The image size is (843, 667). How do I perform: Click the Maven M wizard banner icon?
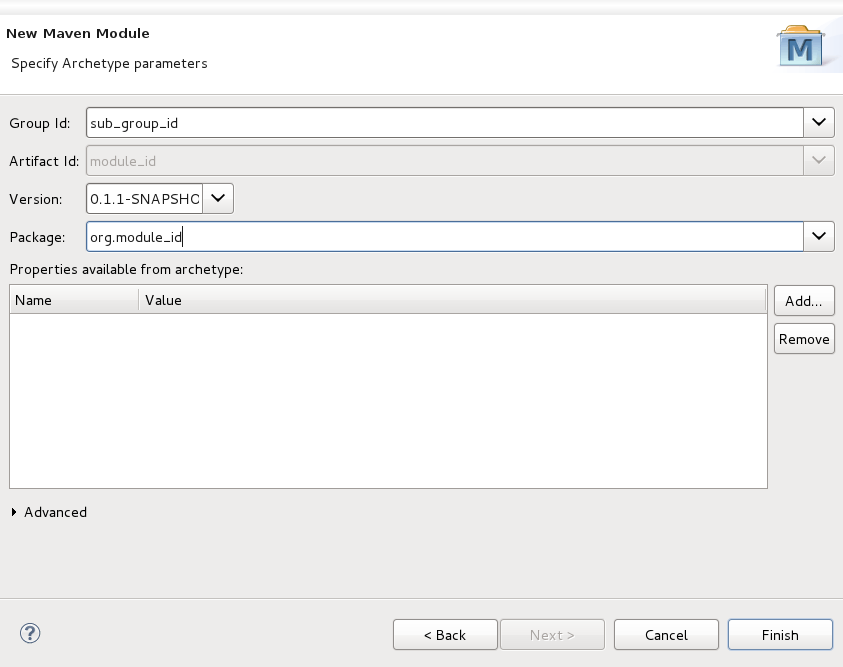coord(799,46)
